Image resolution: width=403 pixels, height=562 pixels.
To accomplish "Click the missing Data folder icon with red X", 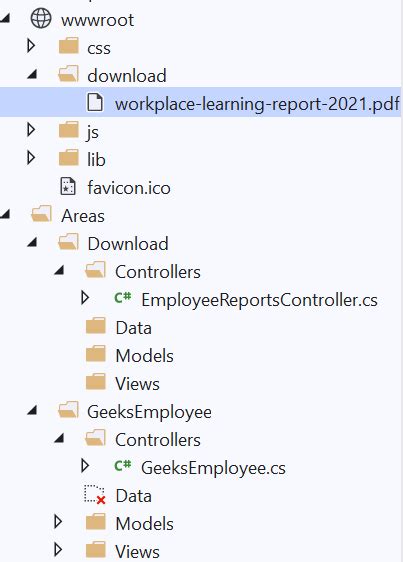I will [x=95, y=495].
